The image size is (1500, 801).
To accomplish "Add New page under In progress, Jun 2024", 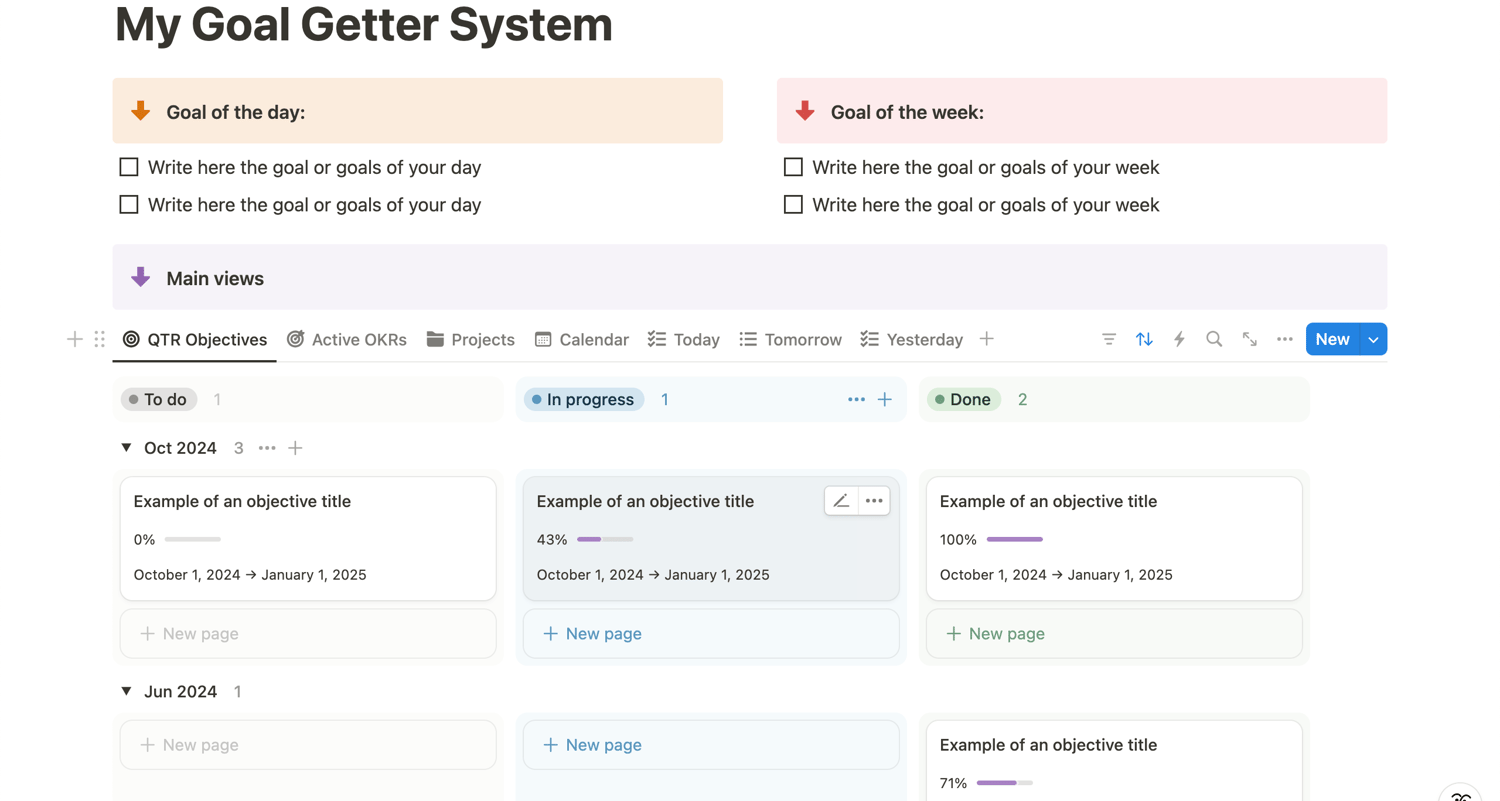I will click(711, 745).
